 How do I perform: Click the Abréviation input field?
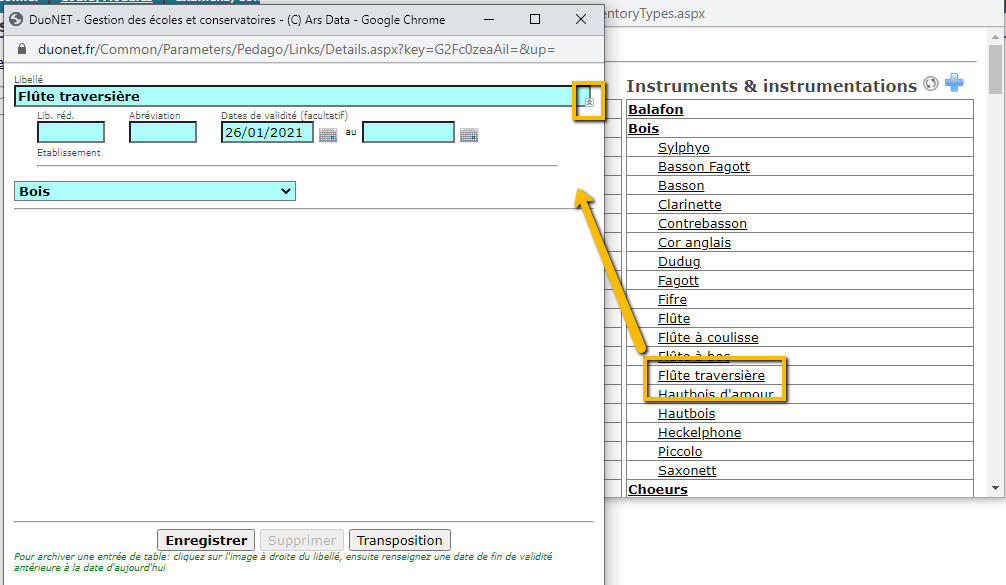[x=162, y=132]
